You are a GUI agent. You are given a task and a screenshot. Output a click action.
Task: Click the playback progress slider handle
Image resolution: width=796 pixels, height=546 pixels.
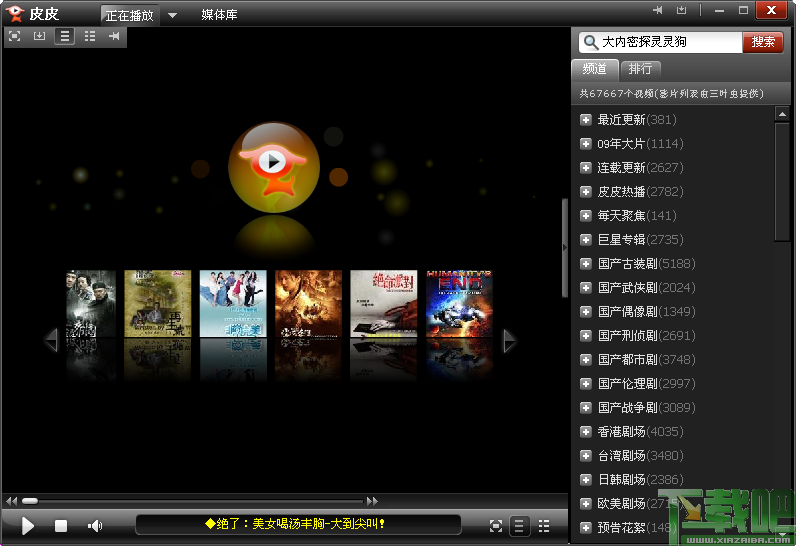[x=30, y=501]
